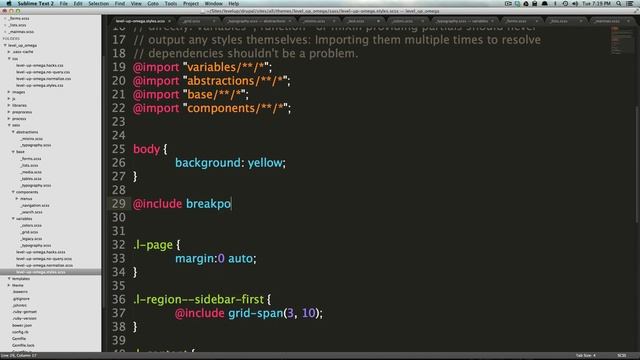Viewport: 640px width, 360px height.
Task: Open level-up-omega.hacks.css in css folder
Action: (x=40, y=65)
